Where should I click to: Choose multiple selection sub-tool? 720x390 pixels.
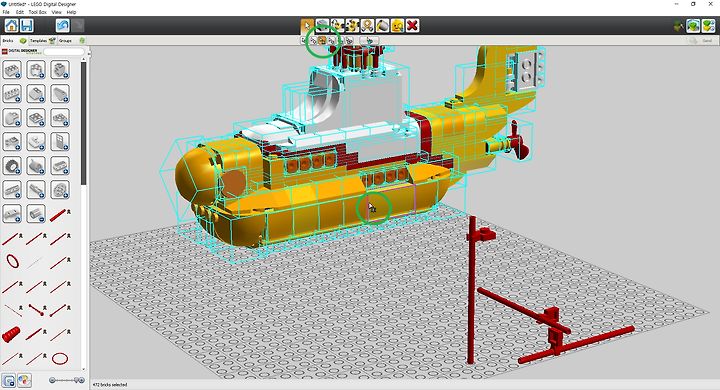(313, 40)
